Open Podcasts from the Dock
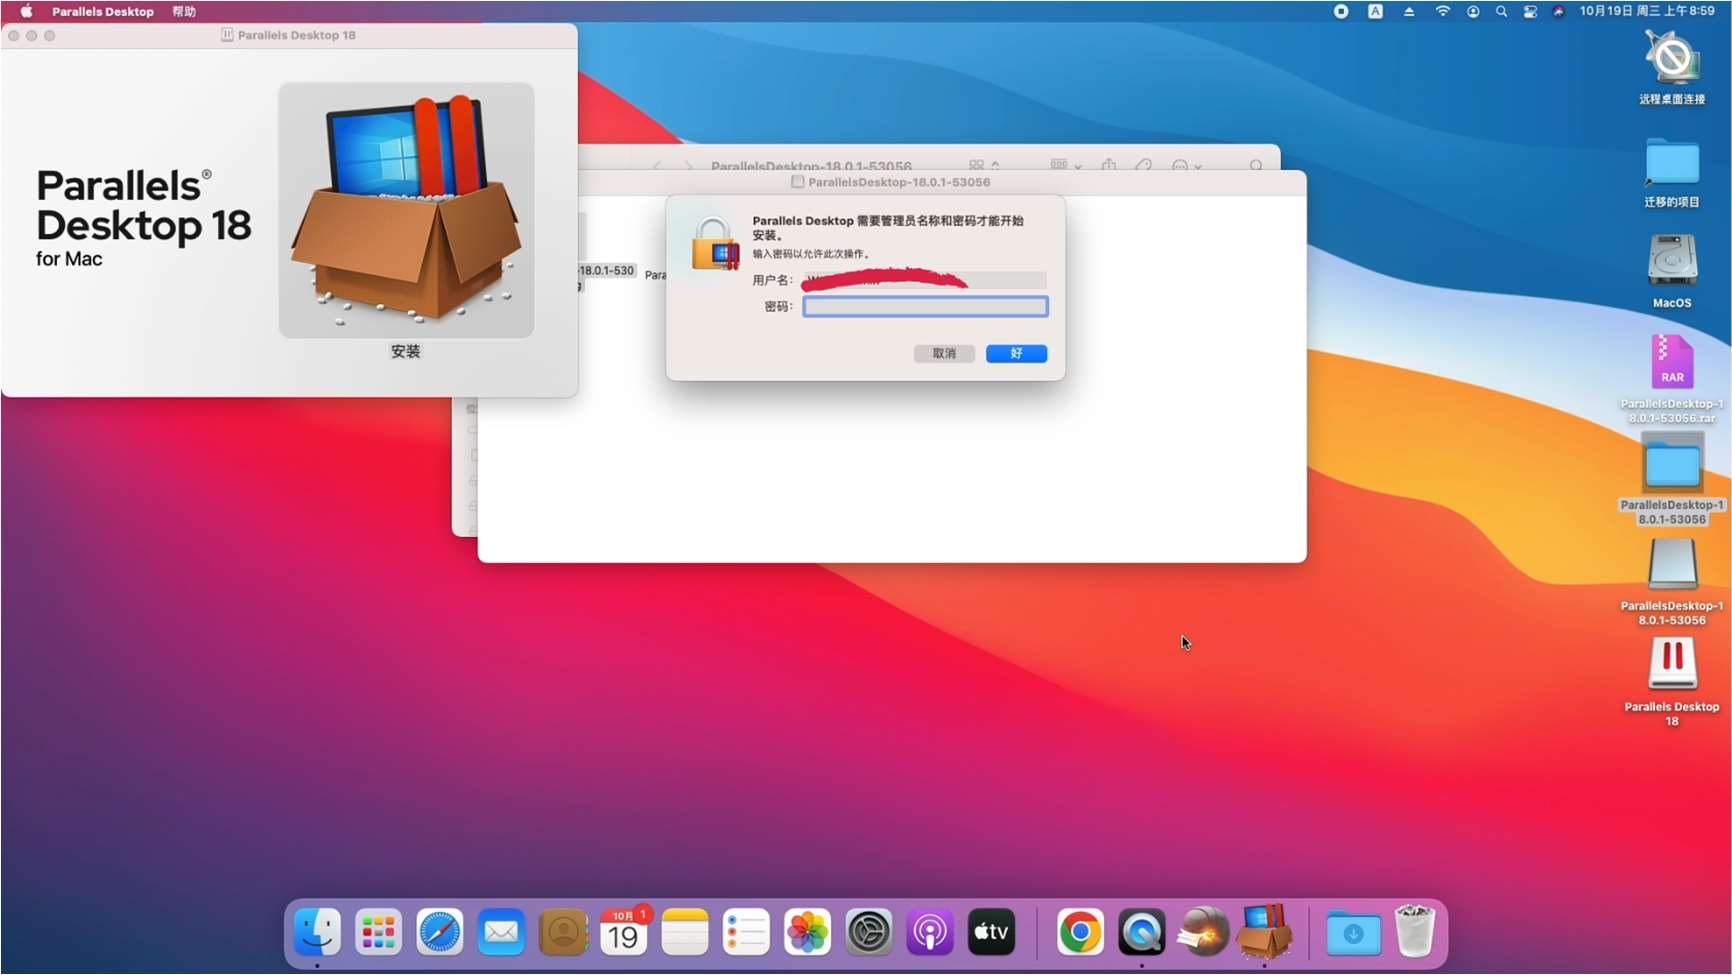 pos(930,933)
